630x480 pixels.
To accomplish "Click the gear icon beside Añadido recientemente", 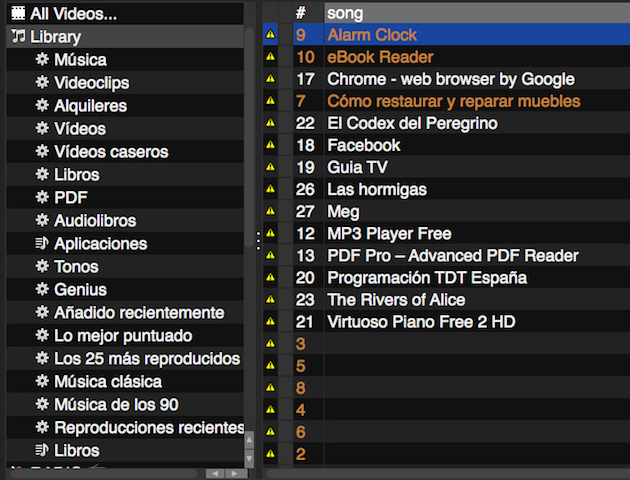I will (x=42, y=312).
